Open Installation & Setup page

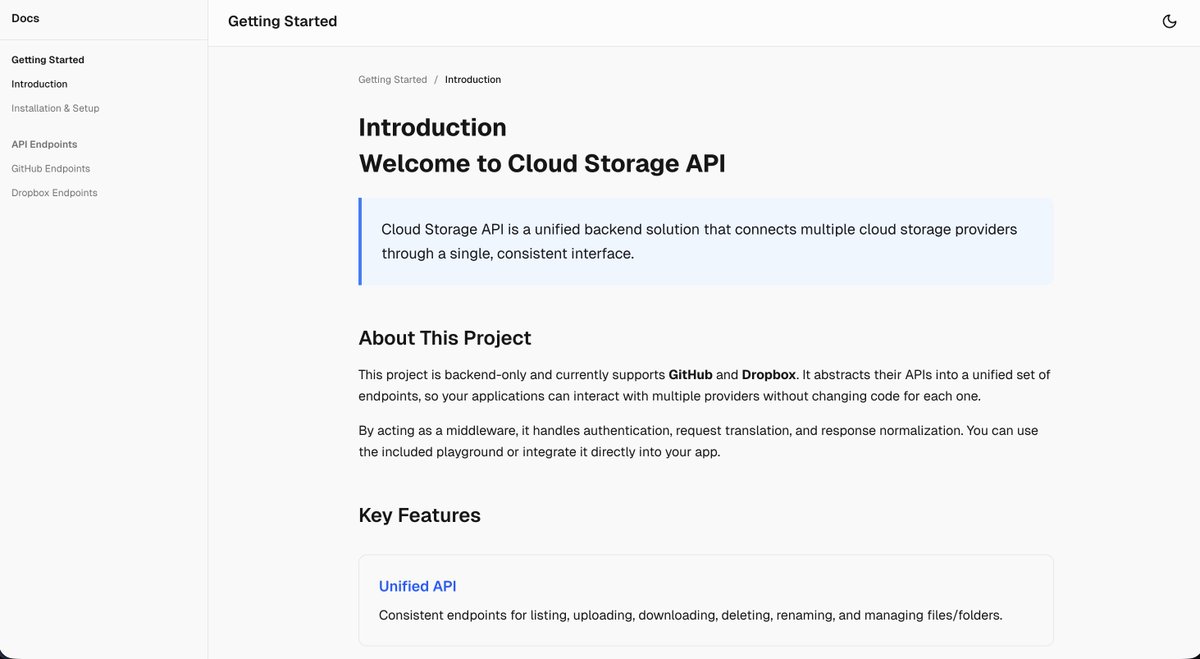(x=55, y=108)
